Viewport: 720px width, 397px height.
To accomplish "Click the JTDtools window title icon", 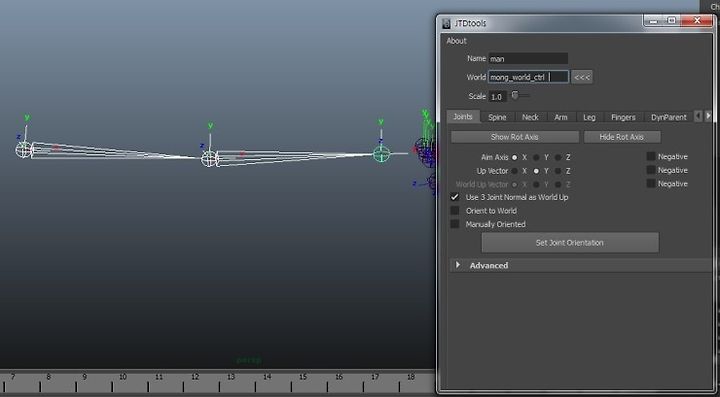I will 446,23.
